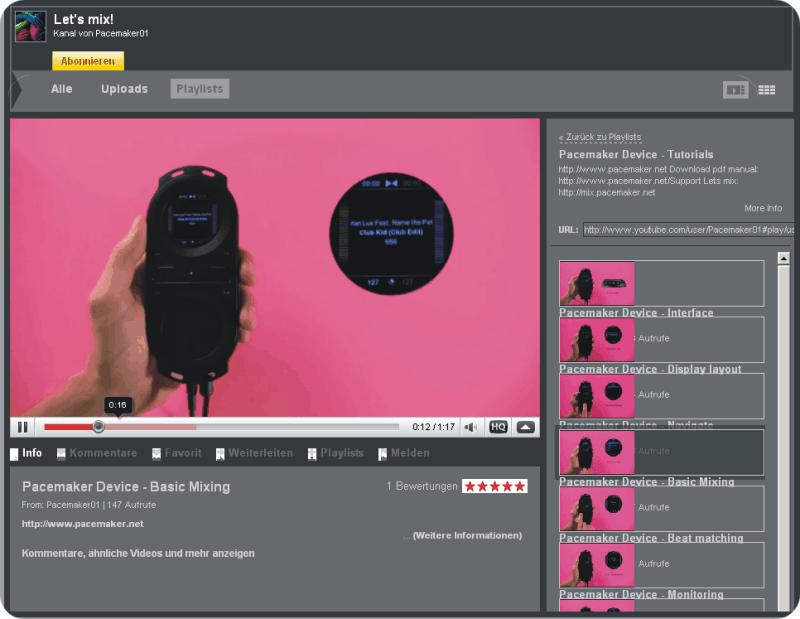This screenshot has height=619, width=800.
Task: Mute the video volume speaker icon
Action: [471, 427]
